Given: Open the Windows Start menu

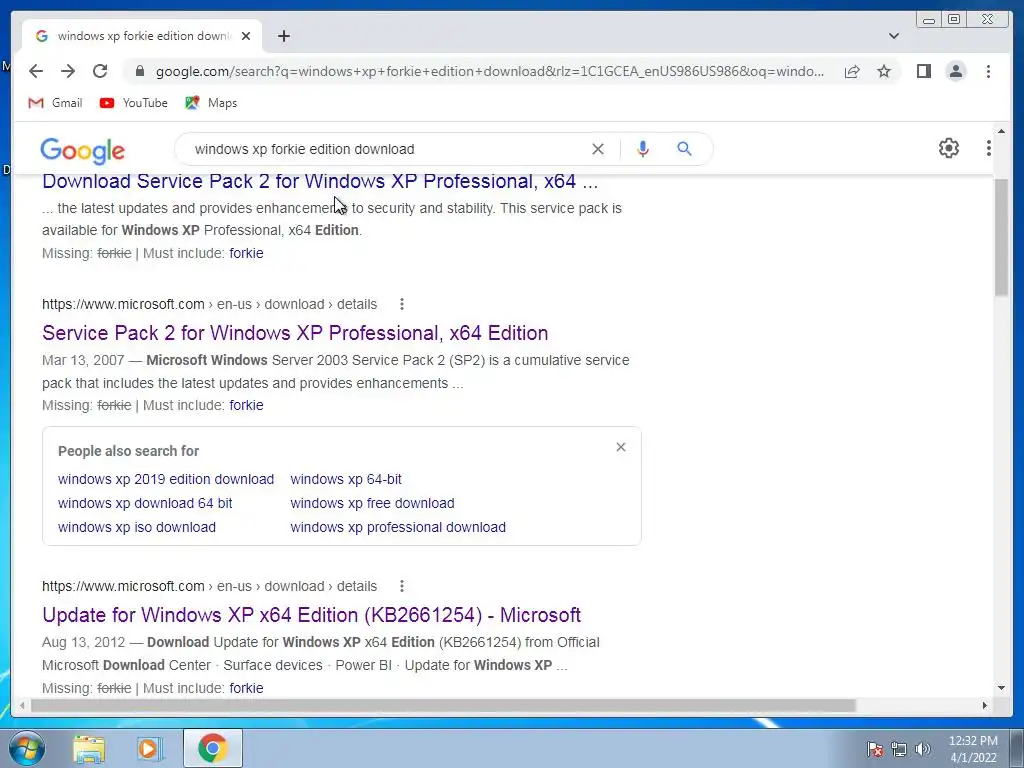Looking at the screenshot, I should click(x=25, y=749).
